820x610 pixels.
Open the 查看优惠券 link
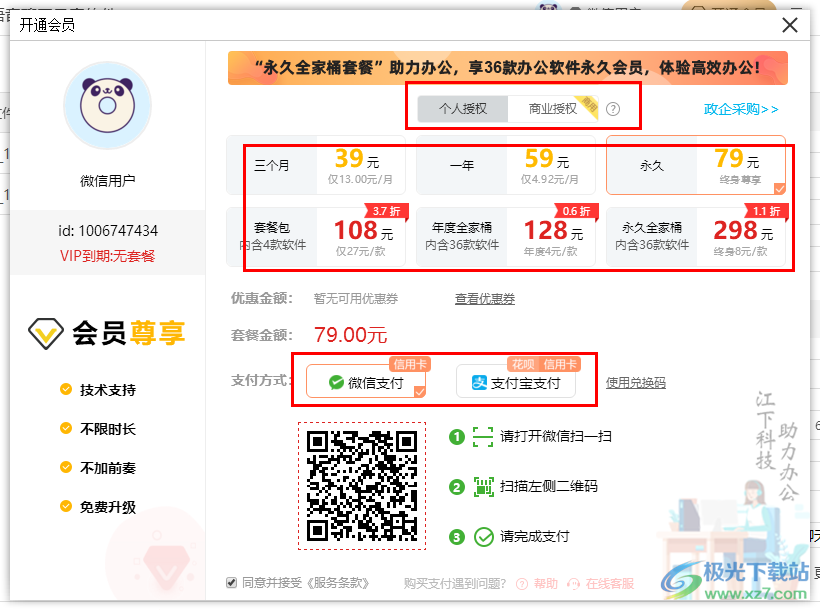(x=485, y=299)
